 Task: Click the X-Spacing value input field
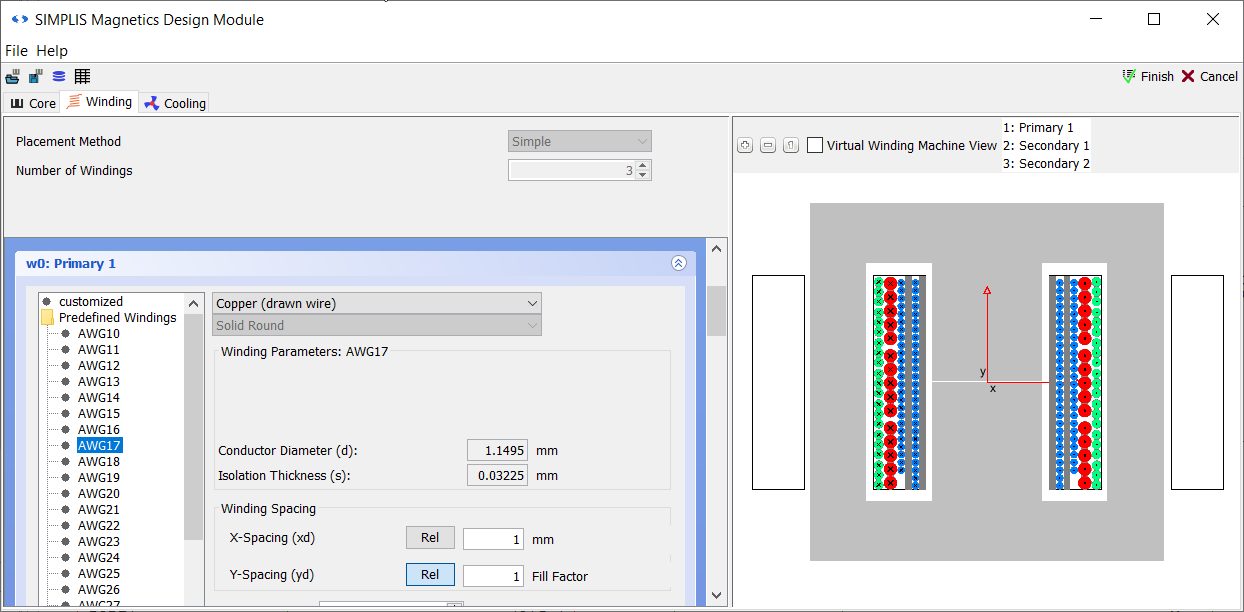(494, 539)
